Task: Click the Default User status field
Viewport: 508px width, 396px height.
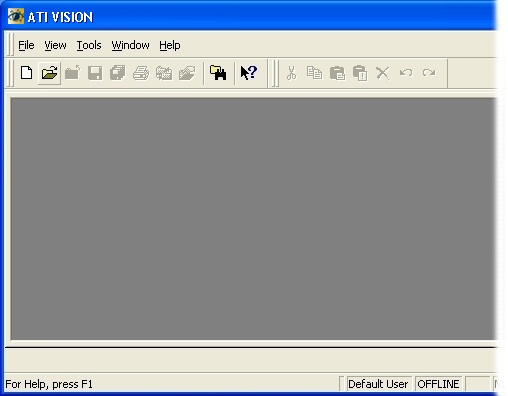Action: (x=378, y=384)
